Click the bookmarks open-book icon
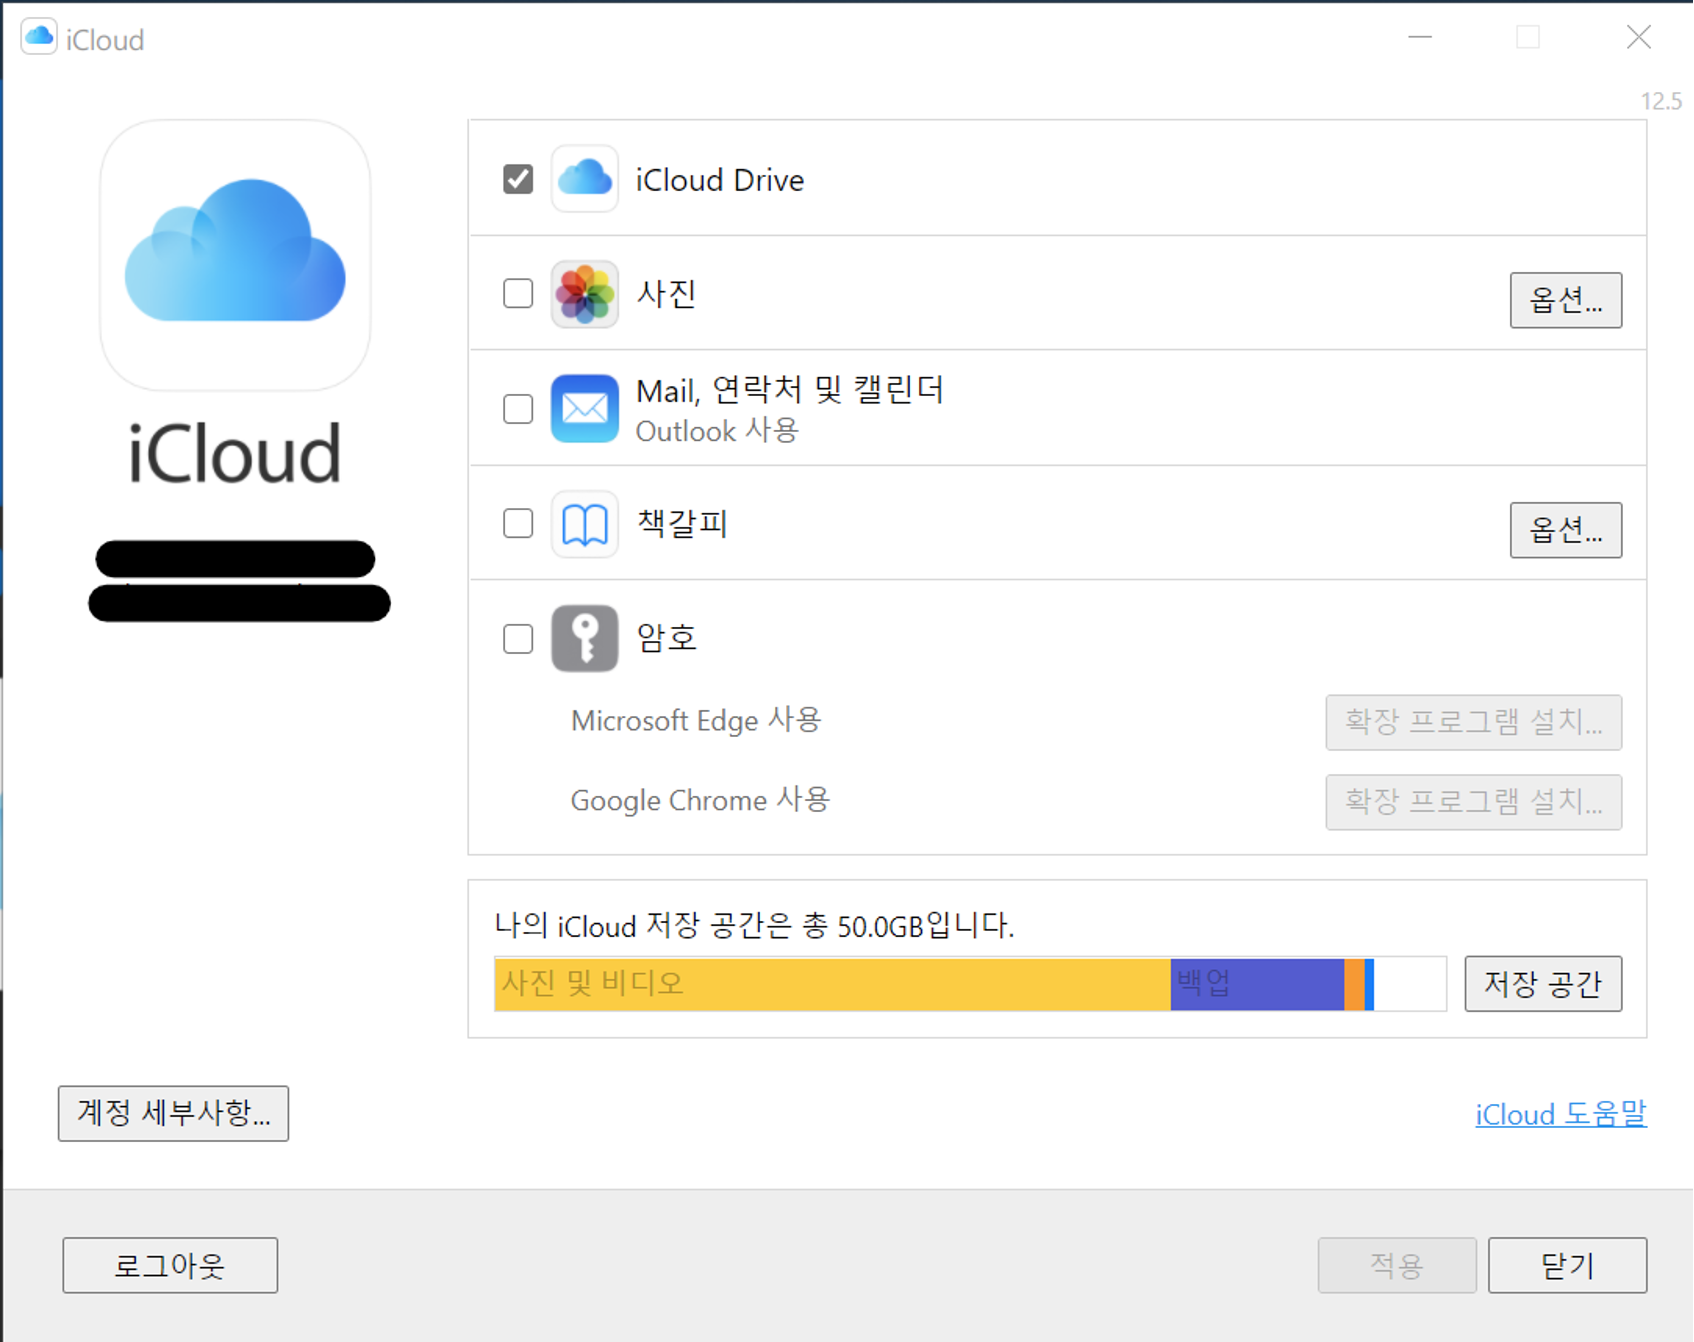1694x1342 pixels. click(585, 523)
